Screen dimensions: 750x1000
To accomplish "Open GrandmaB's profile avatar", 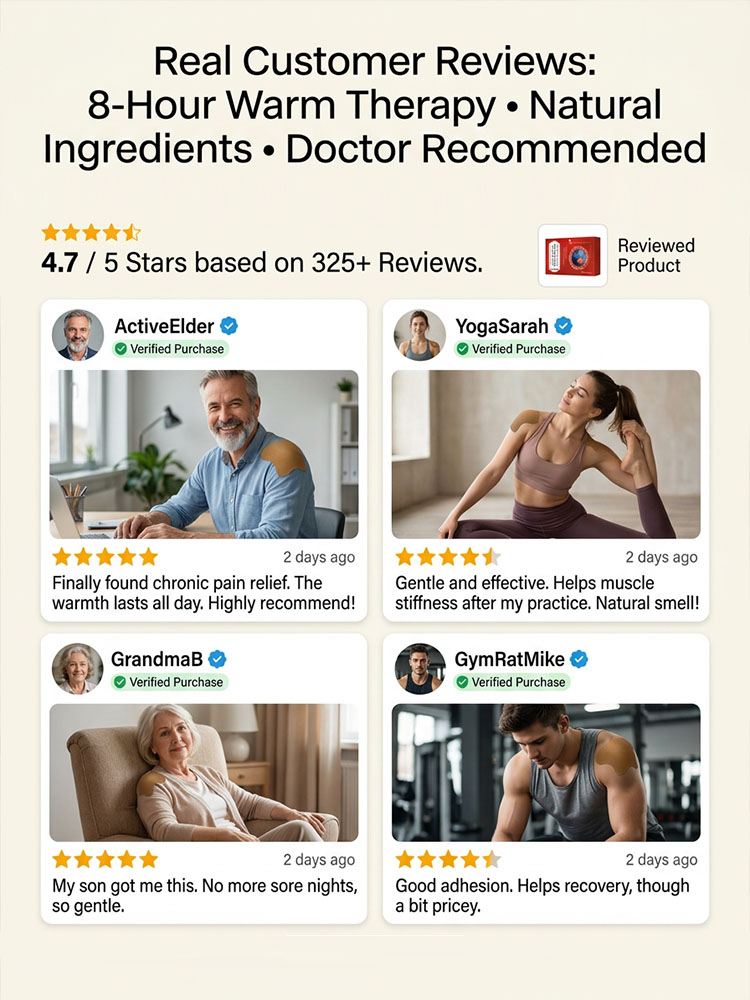I will pyautogui.click(x=78, y=668).
